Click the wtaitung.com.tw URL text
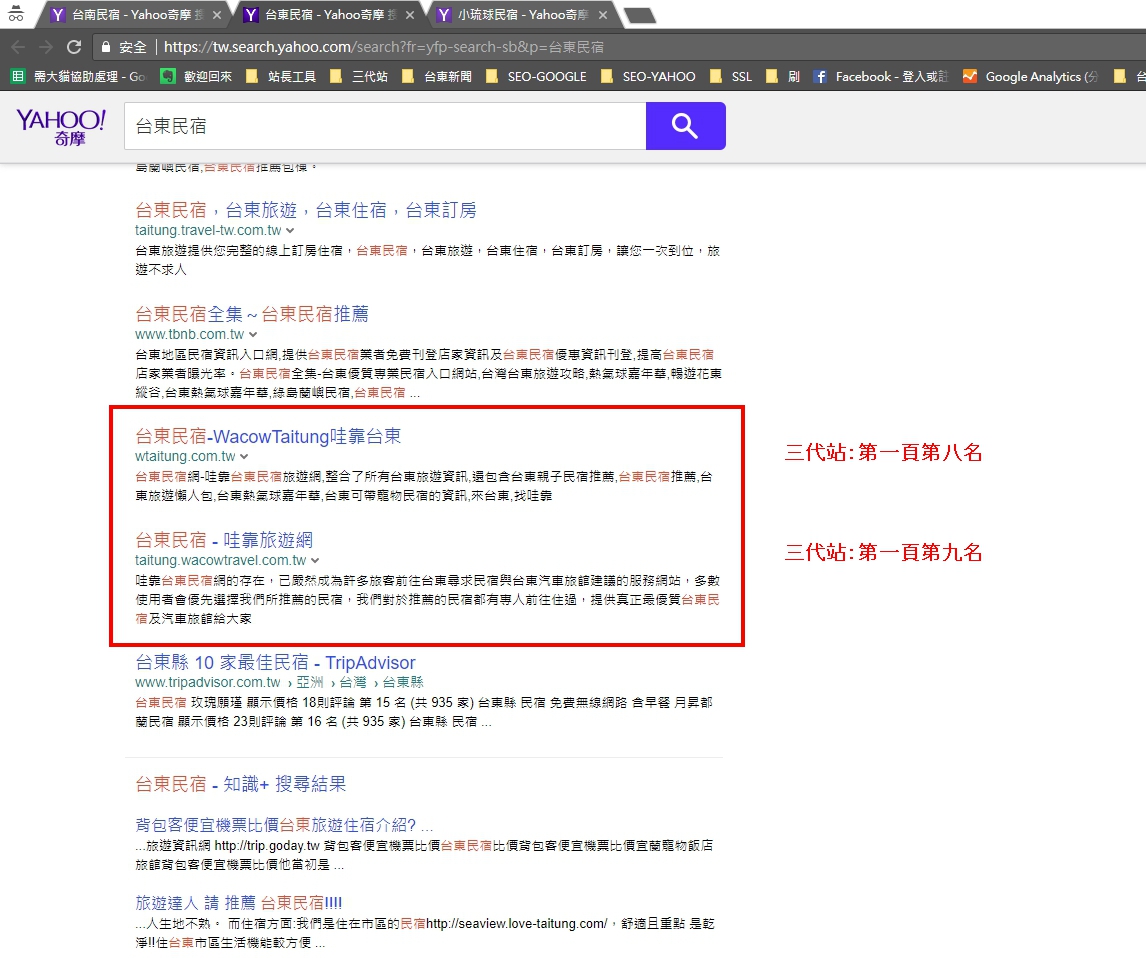Screen dimensions: 1146x958 coord(185,457)
